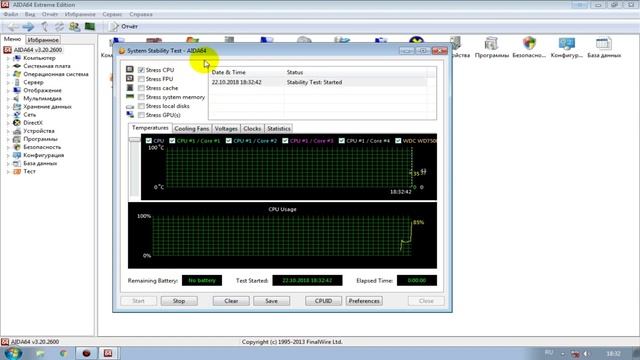Image resolution: width=640 pixels, height=360 pixels.
Task: Toggle the CPU #1 / Core #4 legend checkbox
Action: point(342,141)
